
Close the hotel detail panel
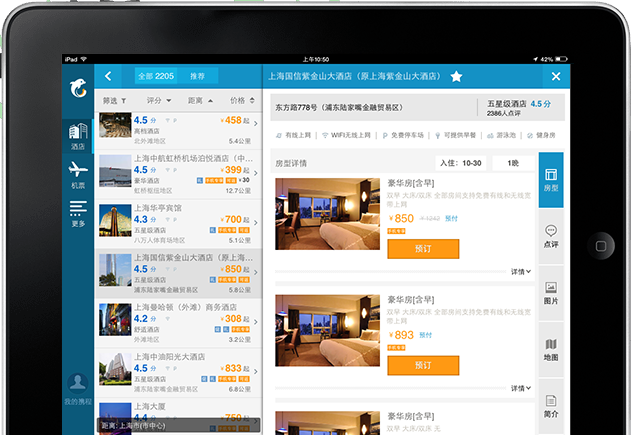[556, 76]
